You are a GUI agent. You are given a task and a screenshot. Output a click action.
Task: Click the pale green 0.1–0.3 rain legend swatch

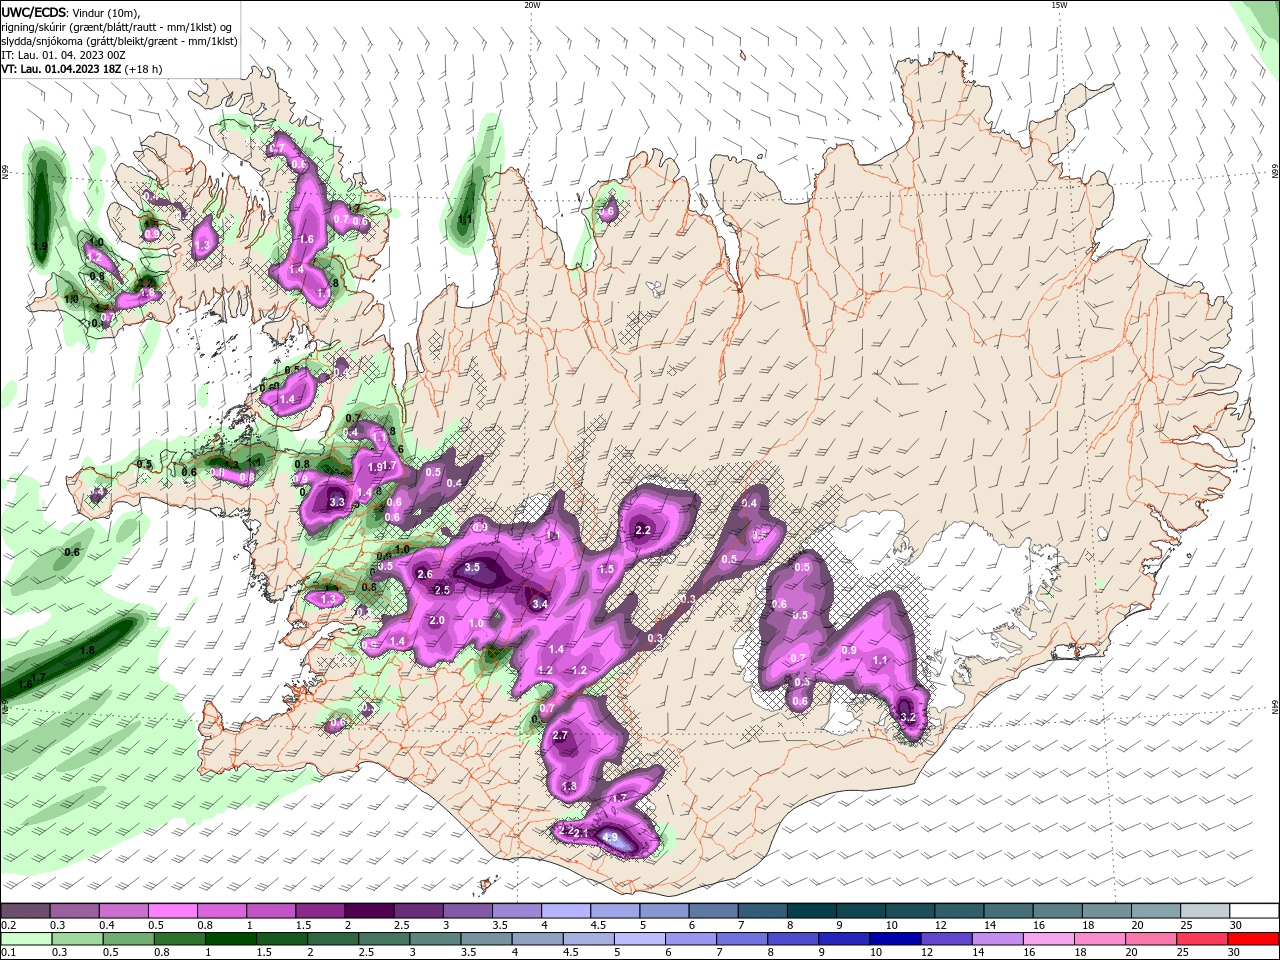(26, 940)
